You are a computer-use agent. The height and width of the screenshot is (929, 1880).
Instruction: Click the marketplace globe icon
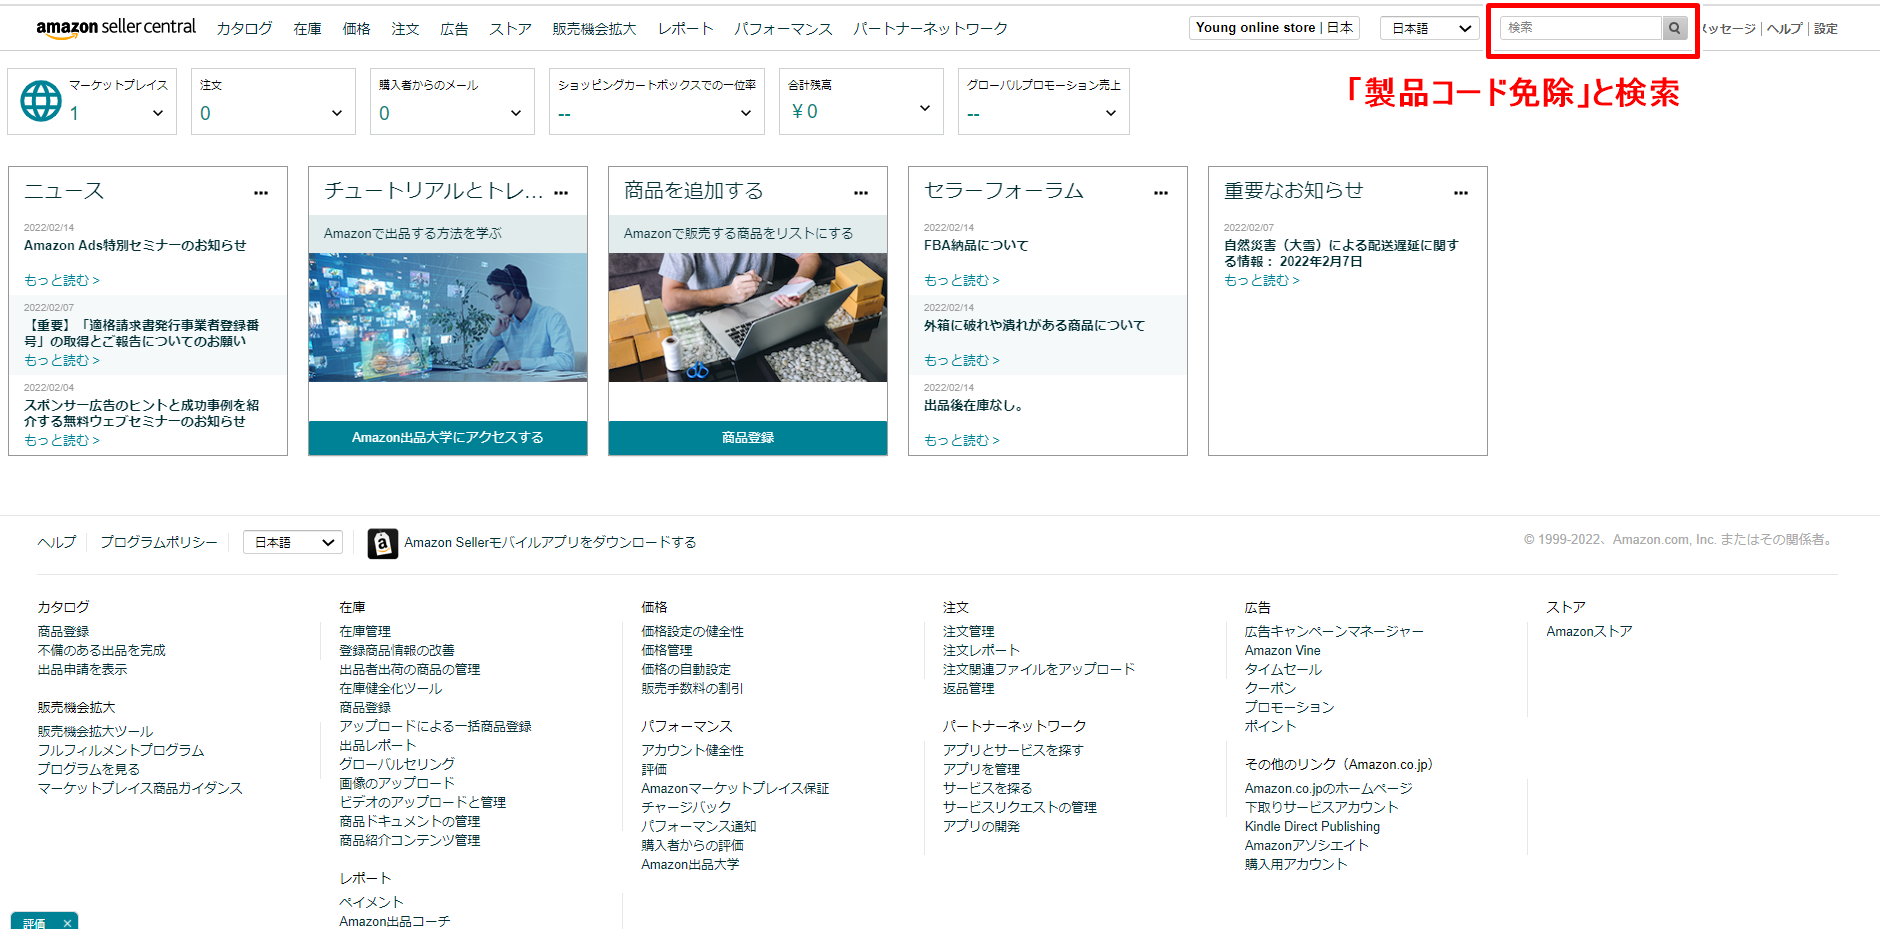coord(41,101)
